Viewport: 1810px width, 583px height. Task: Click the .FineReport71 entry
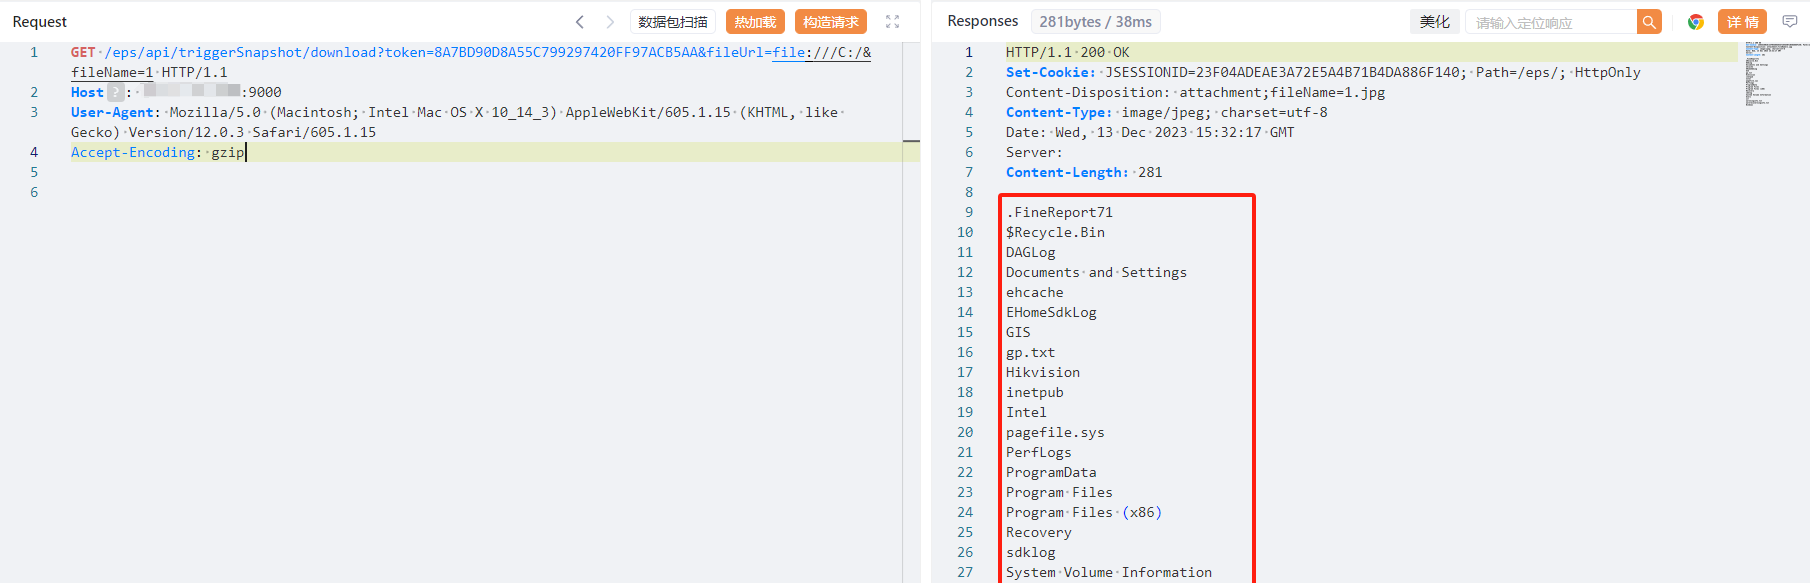(1059, 212)
